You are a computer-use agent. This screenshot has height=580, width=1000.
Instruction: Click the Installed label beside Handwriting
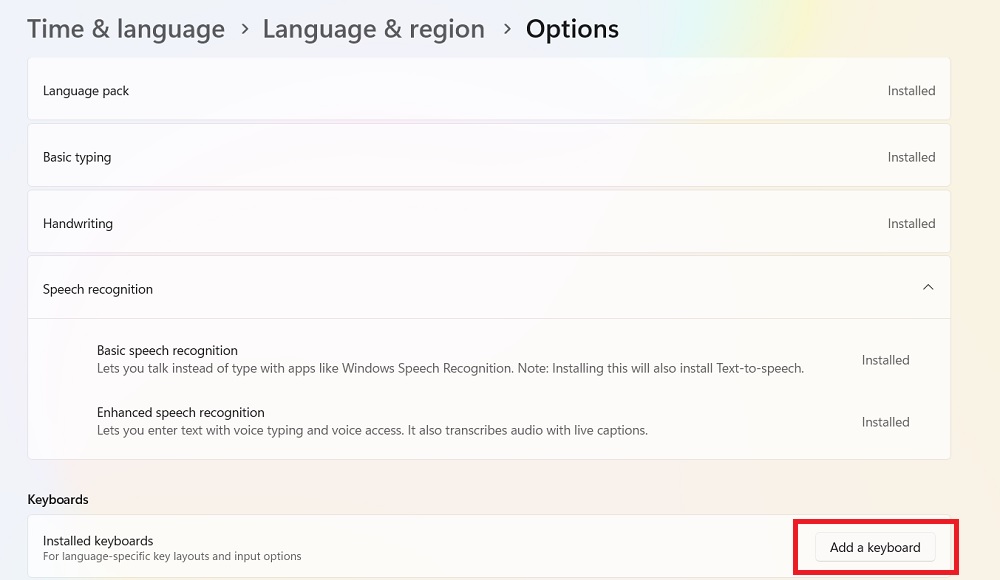click(x=911, y=223)
